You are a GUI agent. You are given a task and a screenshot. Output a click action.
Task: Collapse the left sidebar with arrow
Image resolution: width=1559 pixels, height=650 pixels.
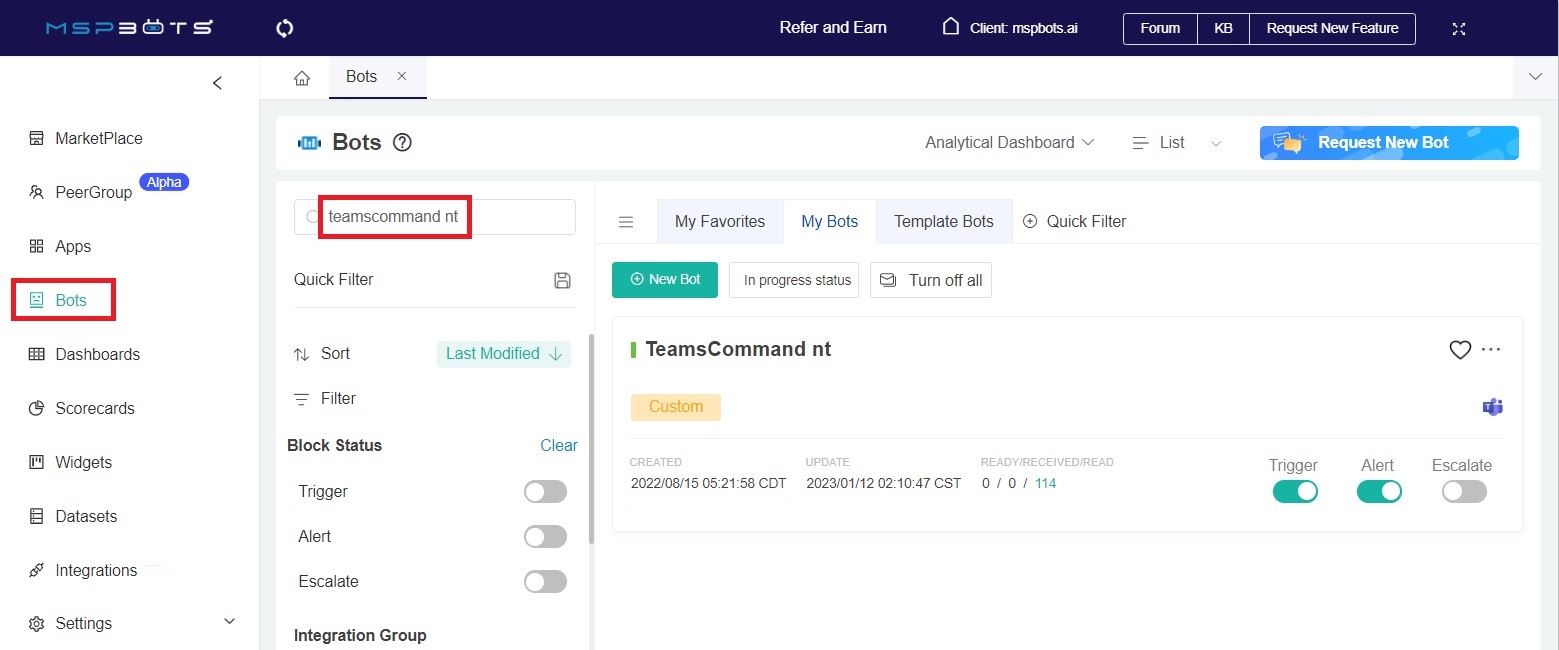(217, 83)
